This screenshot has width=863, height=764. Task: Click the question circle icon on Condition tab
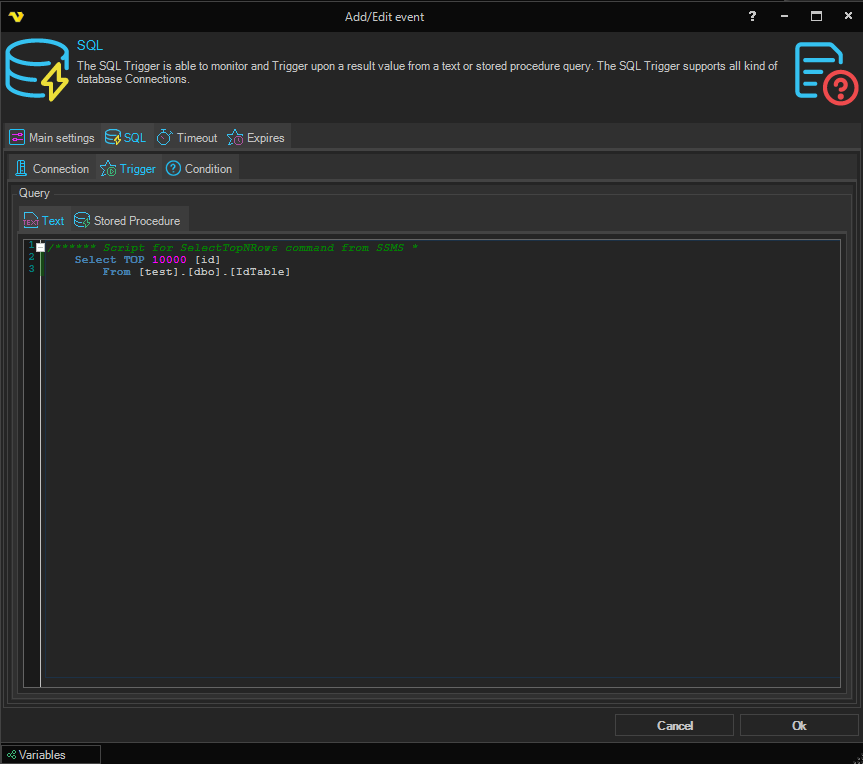(173, 169)
